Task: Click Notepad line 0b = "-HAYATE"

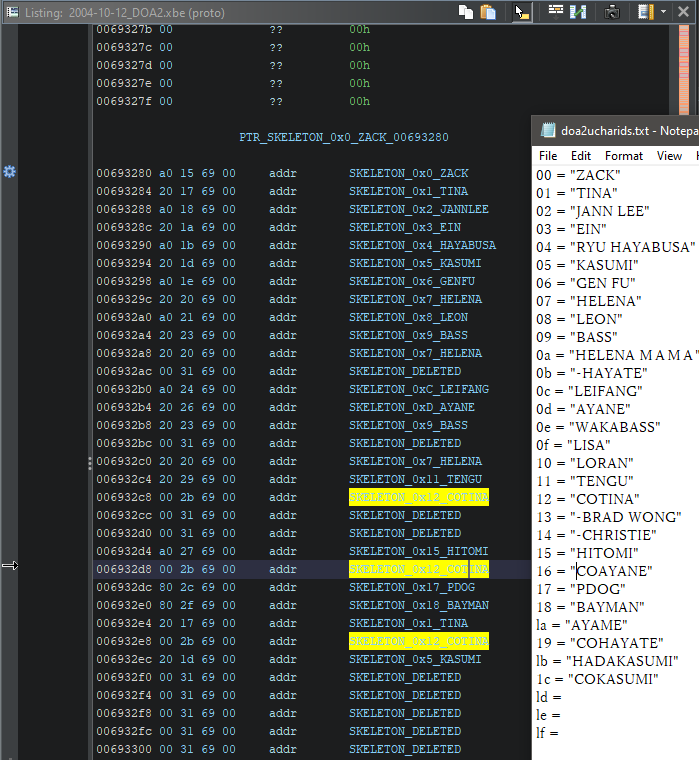Action: [592, 373]
